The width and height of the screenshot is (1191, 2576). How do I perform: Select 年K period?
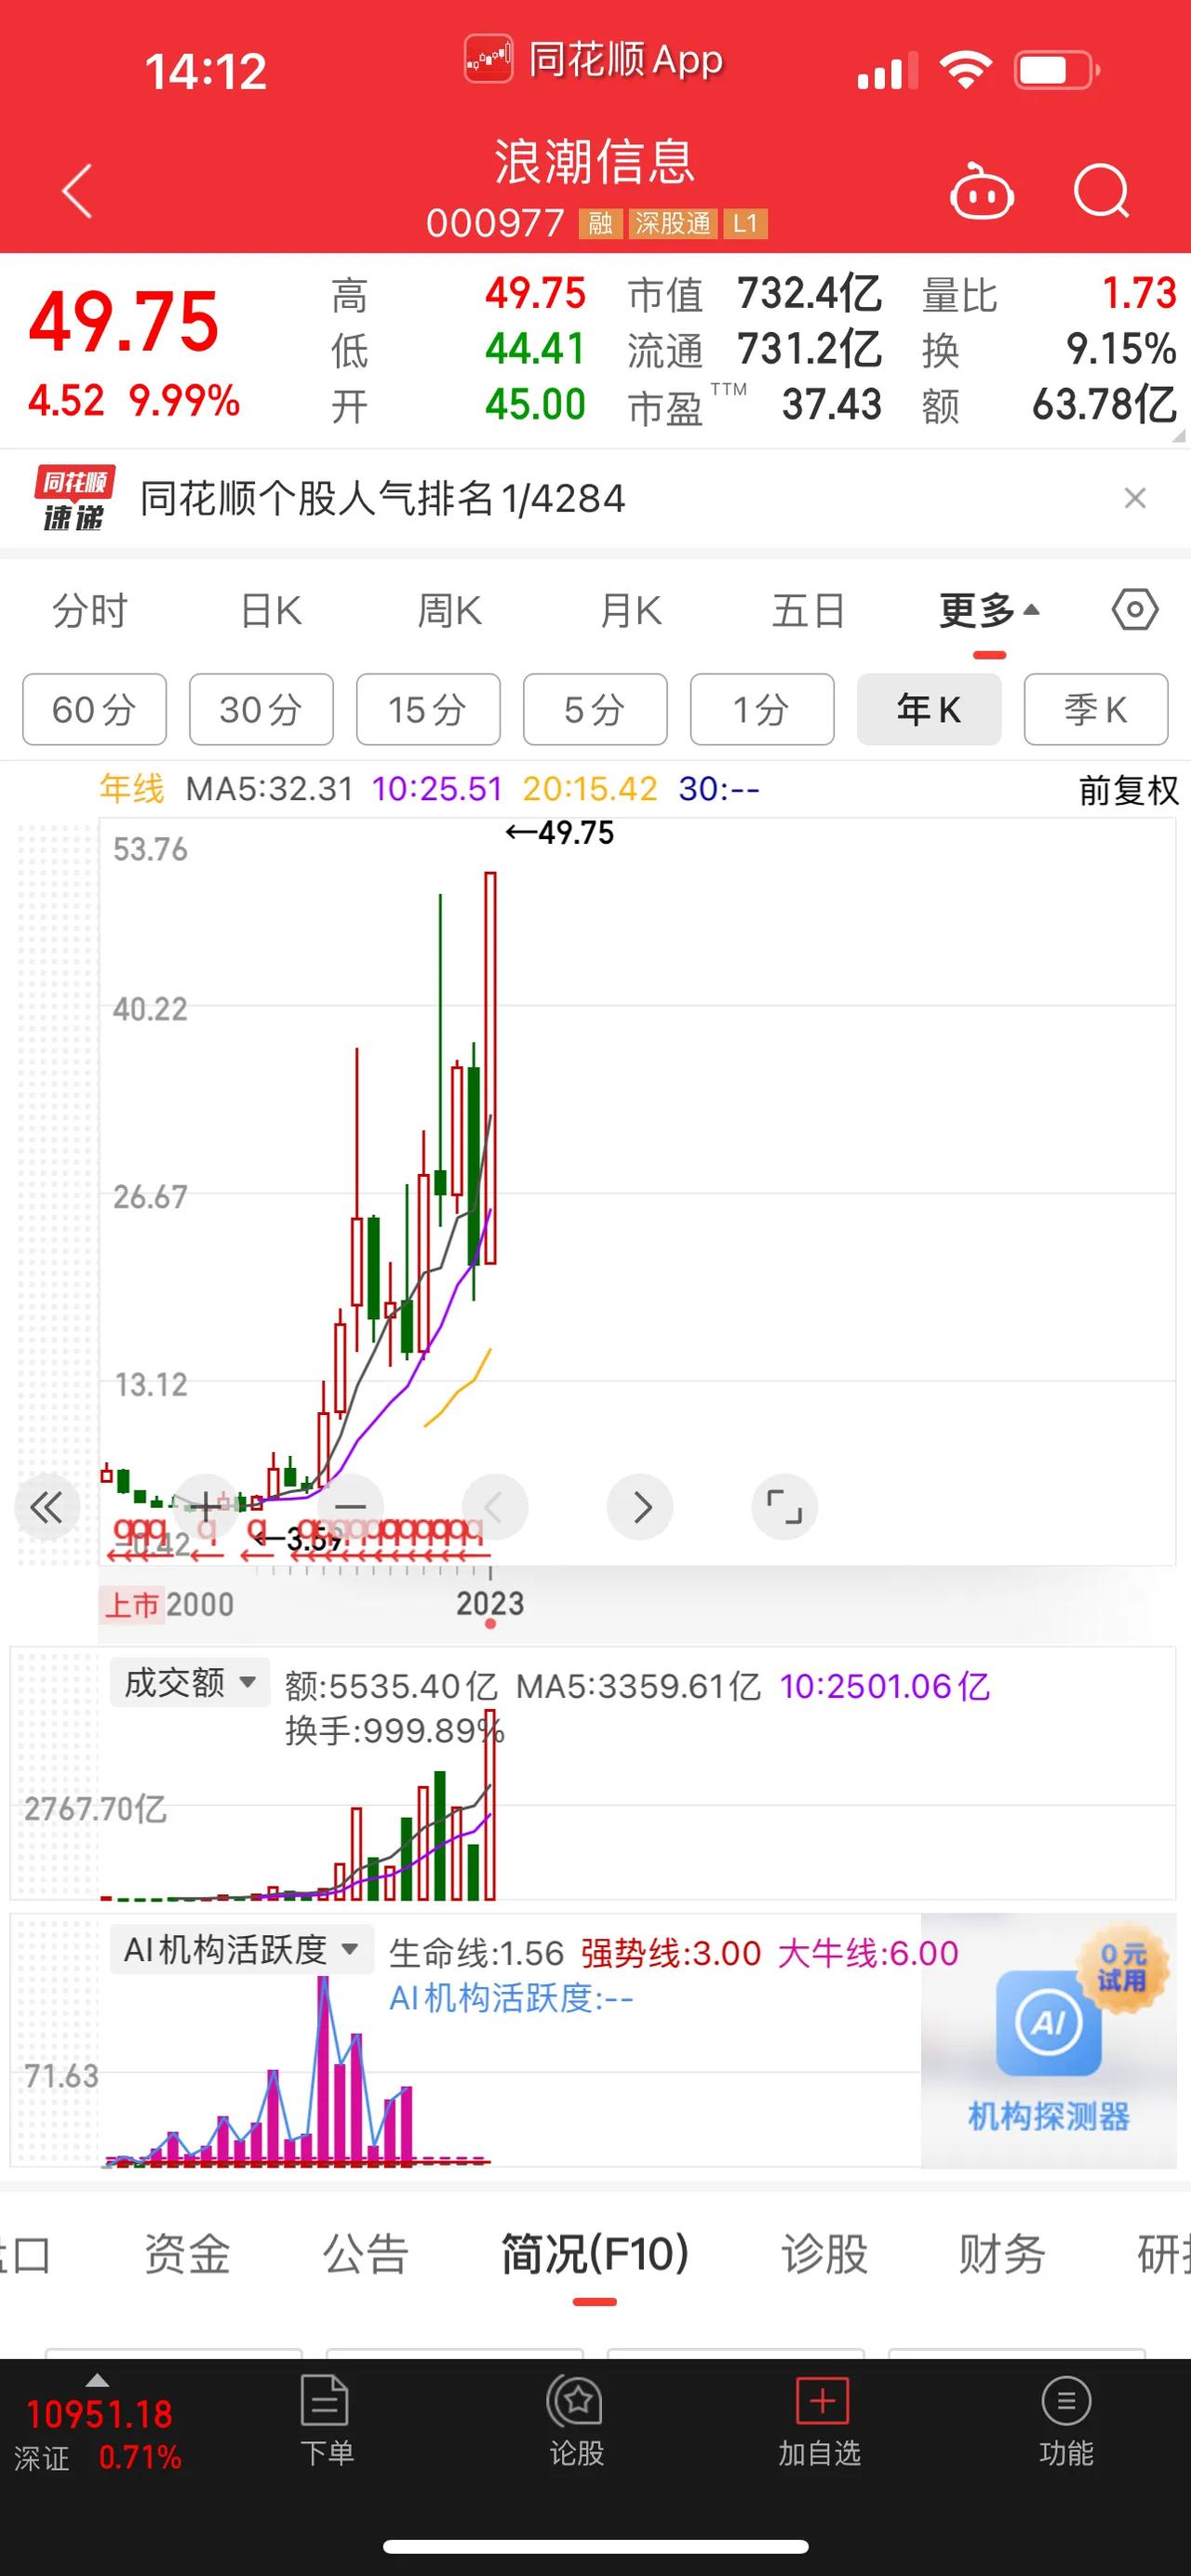pyautogui.click(x=929, y=709)
